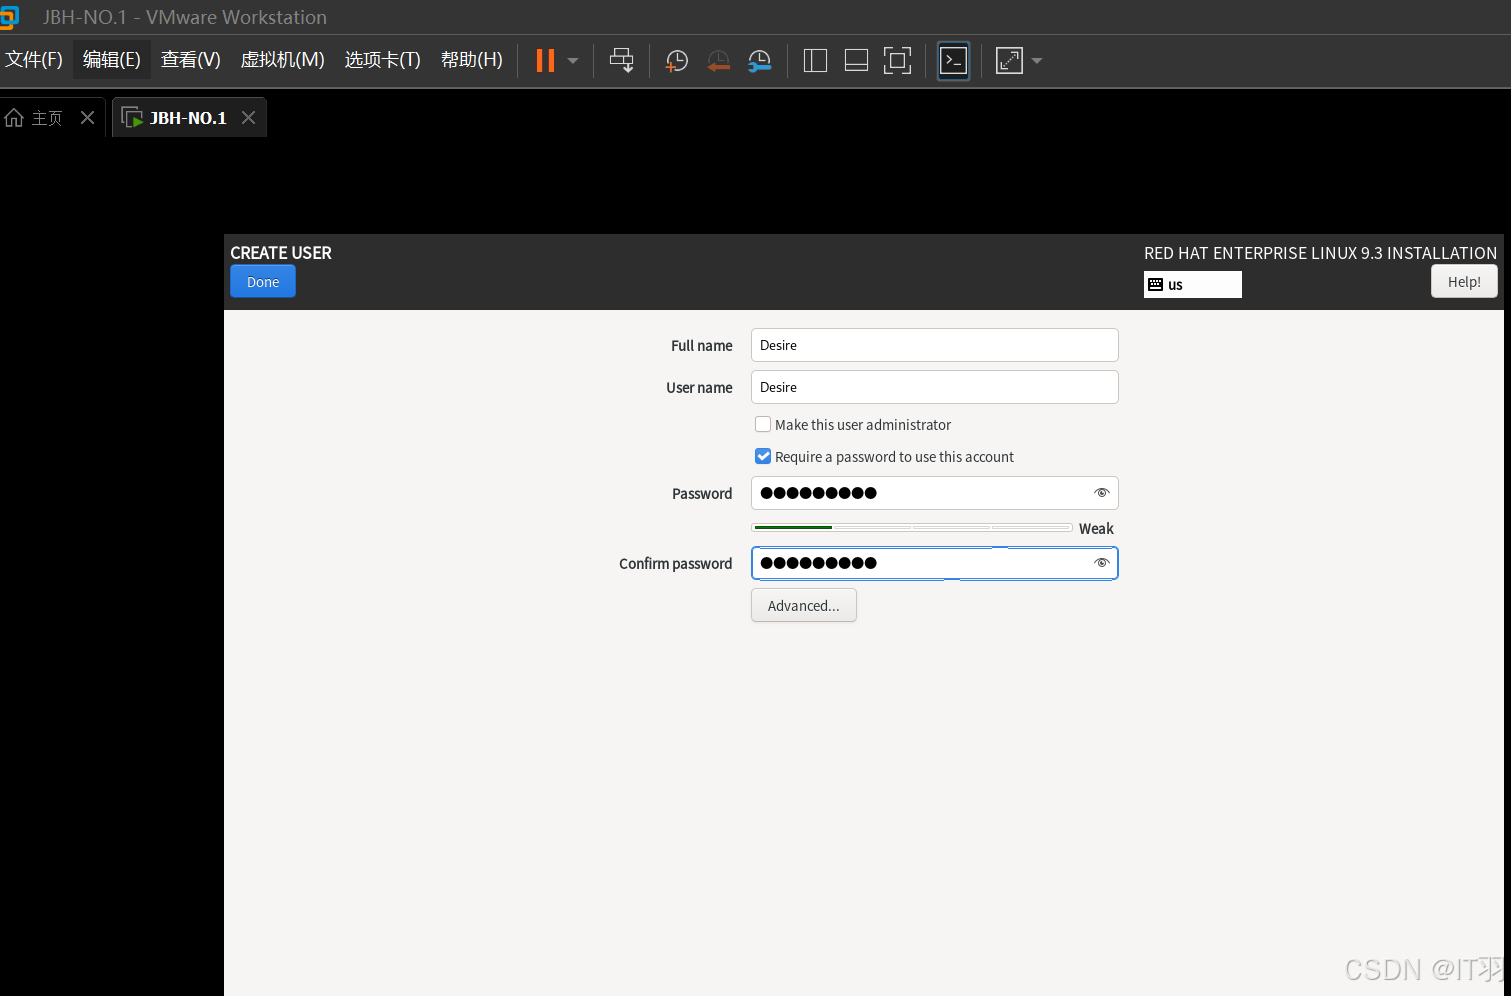The height and width of the screenshot is (996, 1511).
Task: Send Ctrl+Alt+Del to the VM
Action: click(x=622, y=60)
